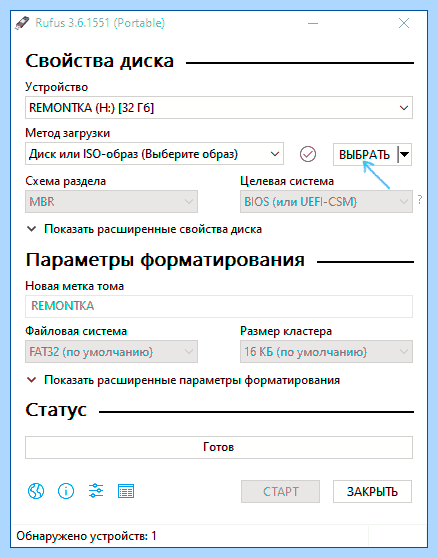Viewport: 438px width, 558px height.
Task: Open the Размер кластера 16 КБ dropdown
Action: 326,352
